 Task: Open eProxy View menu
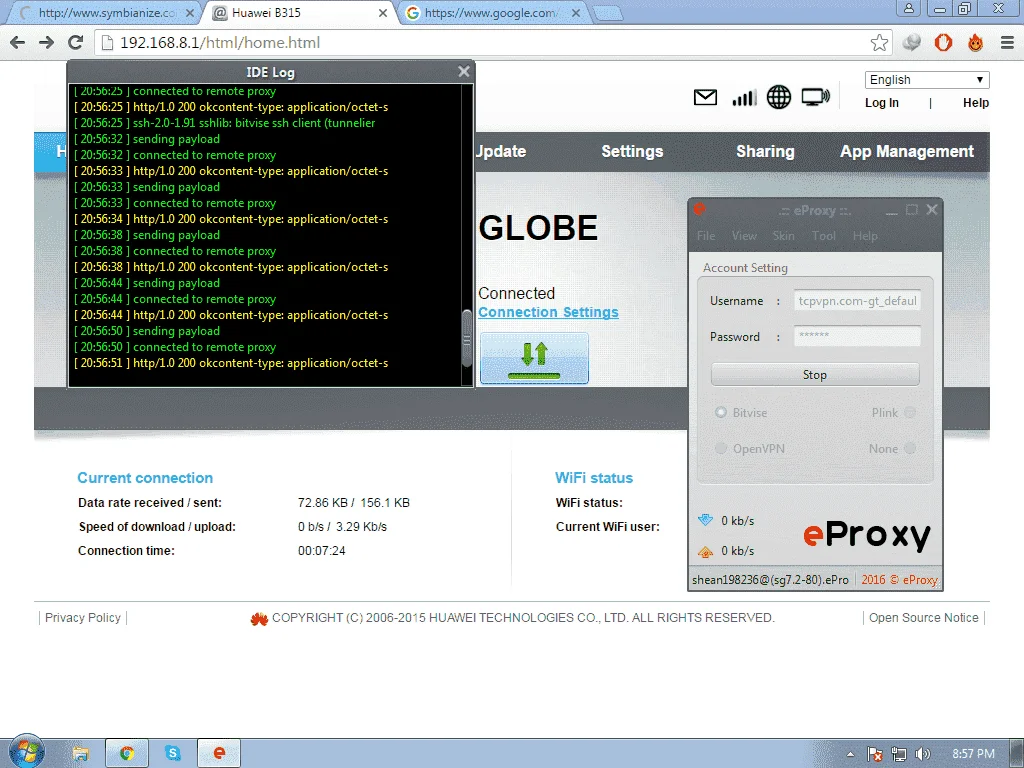[x=744, y=236]
